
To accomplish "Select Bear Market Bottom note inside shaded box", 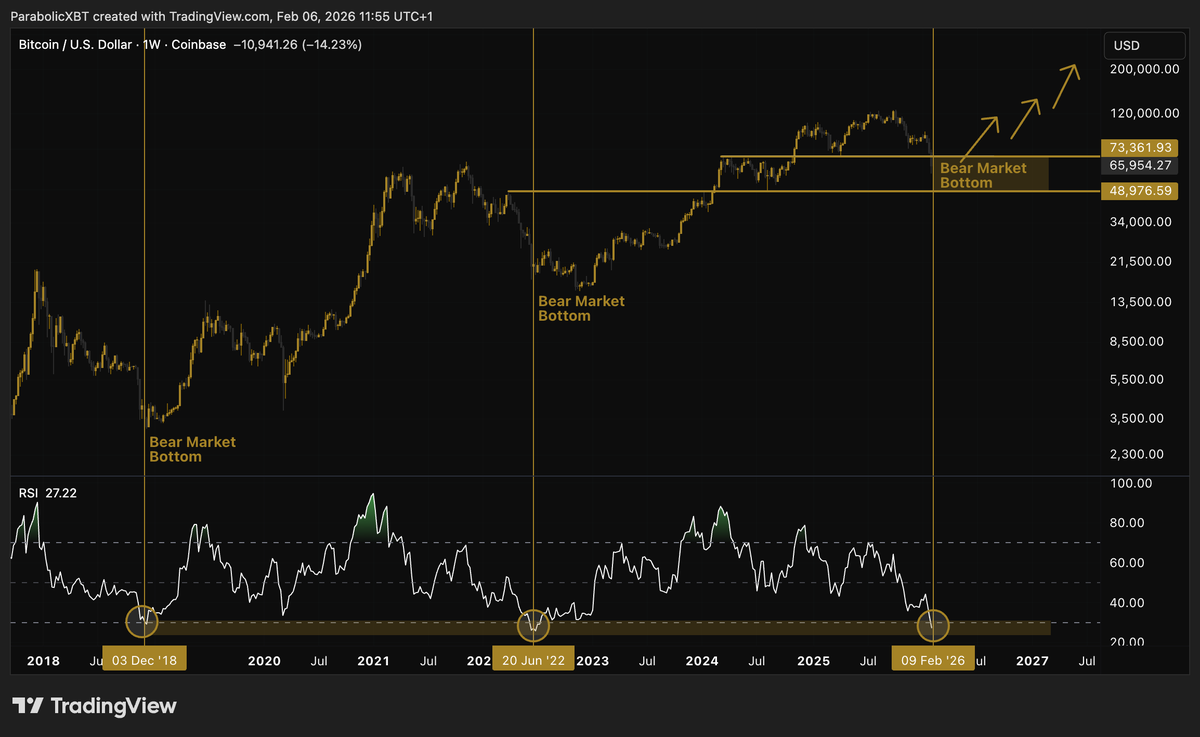I will pyautogui.click(x=983, y=175).
